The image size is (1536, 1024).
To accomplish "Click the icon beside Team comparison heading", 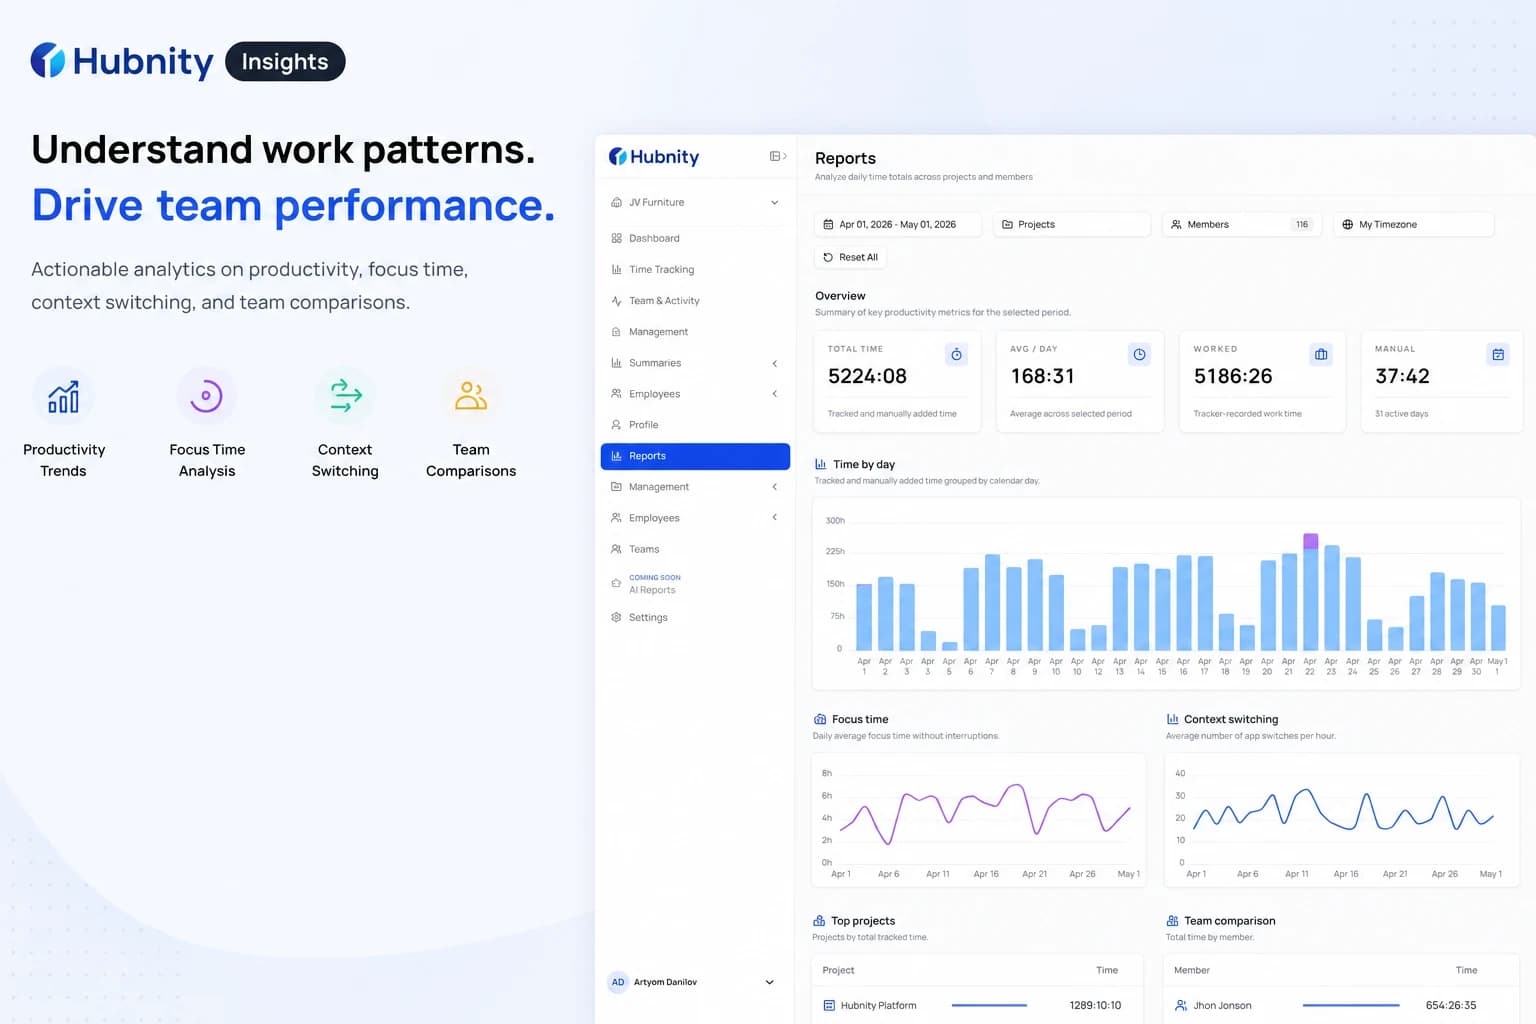I will [x=1172, y=921].
